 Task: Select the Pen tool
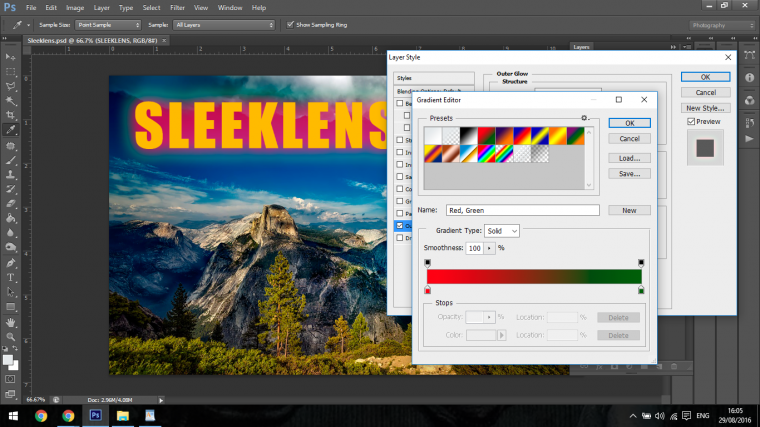tap(10, 263)
